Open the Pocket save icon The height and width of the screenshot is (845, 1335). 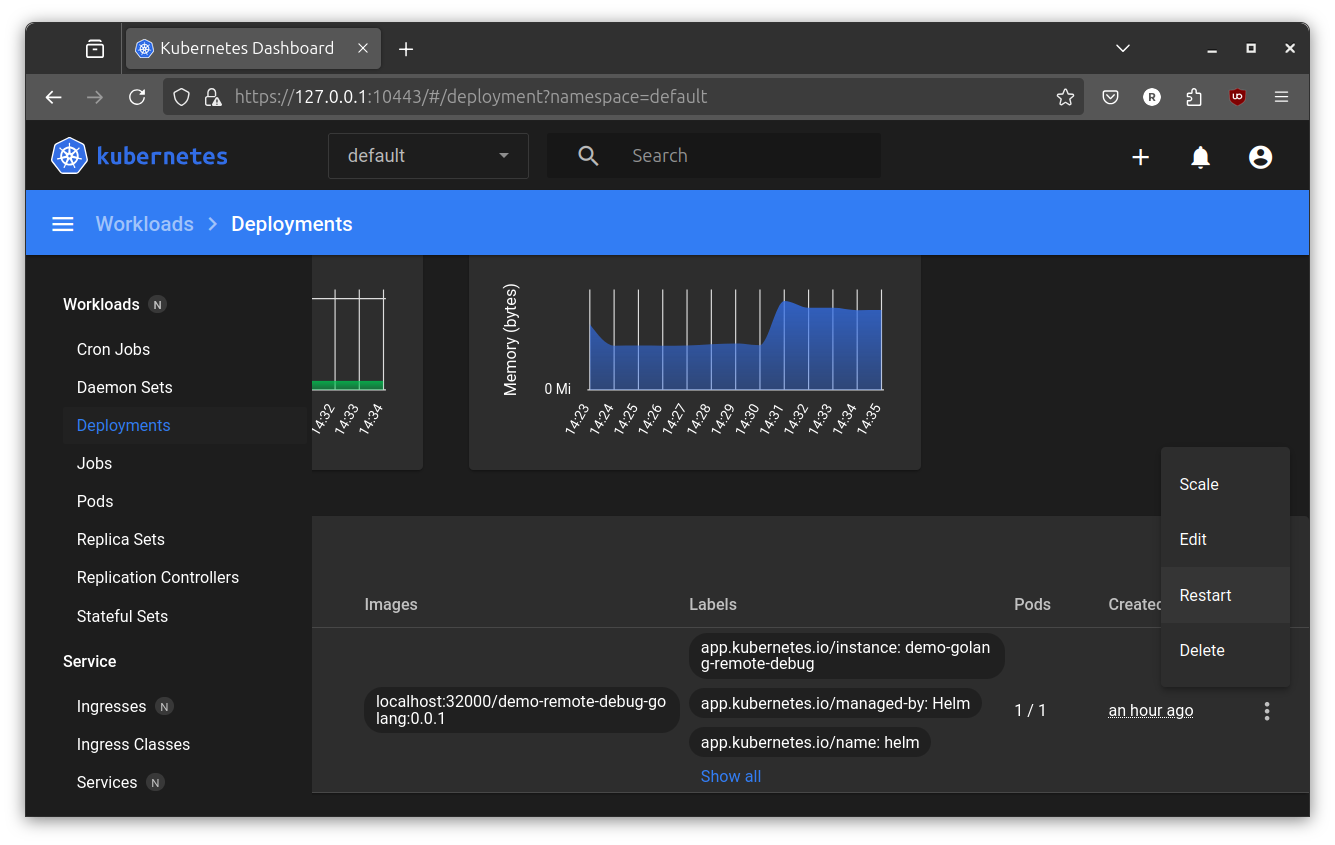tap(1110, 97)
